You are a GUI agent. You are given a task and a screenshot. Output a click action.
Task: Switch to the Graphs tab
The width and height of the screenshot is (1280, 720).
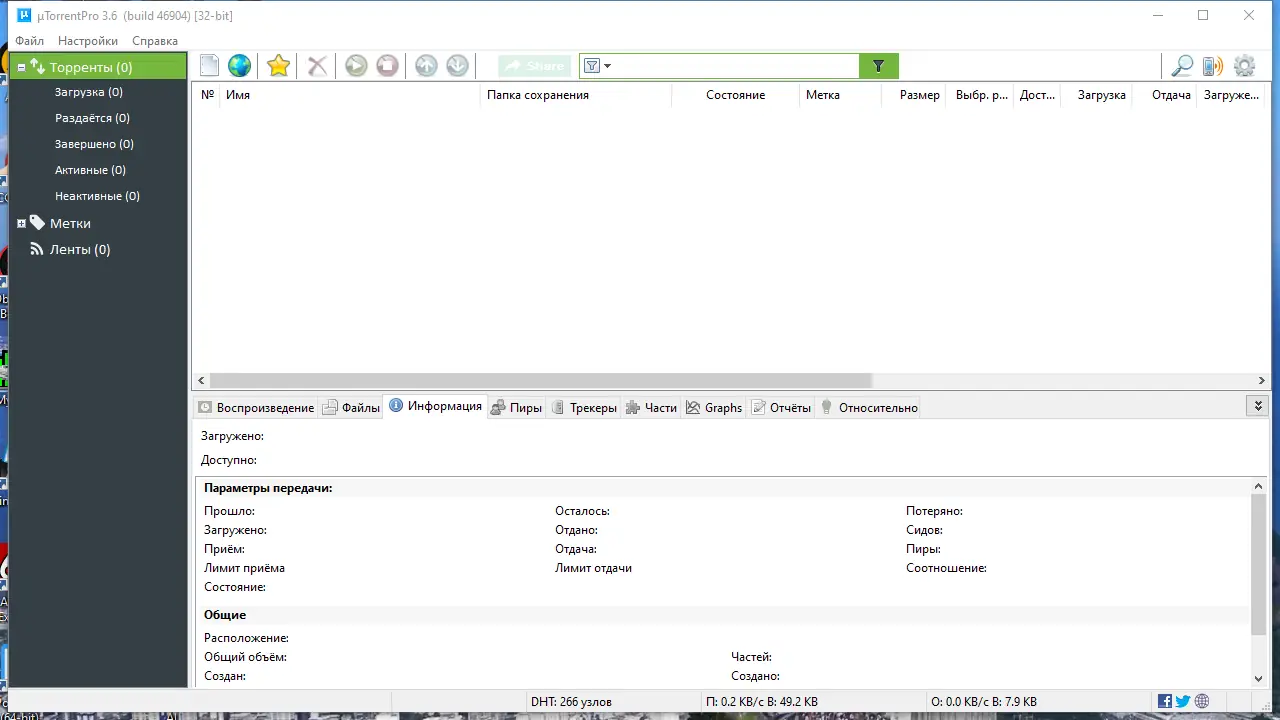click(714, 407)
